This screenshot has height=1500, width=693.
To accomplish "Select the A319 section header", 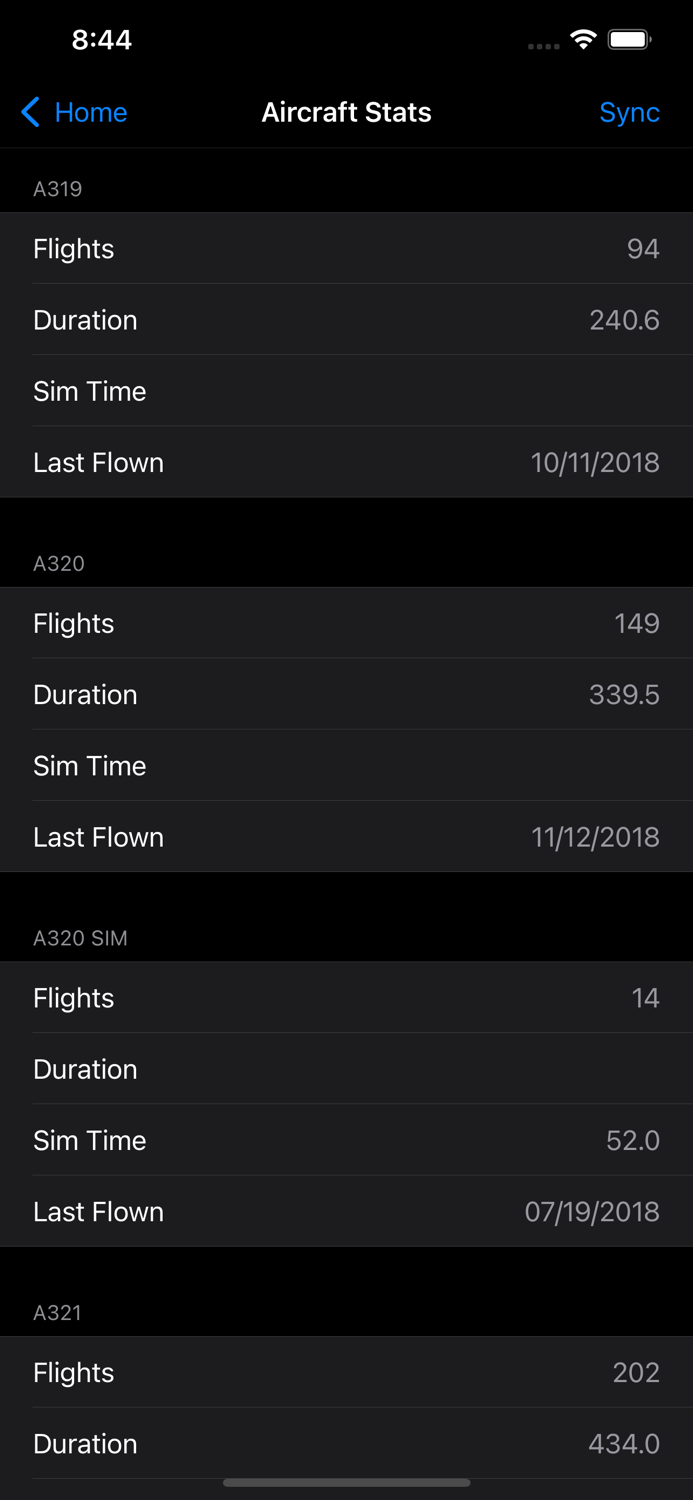I will [58, 188].
